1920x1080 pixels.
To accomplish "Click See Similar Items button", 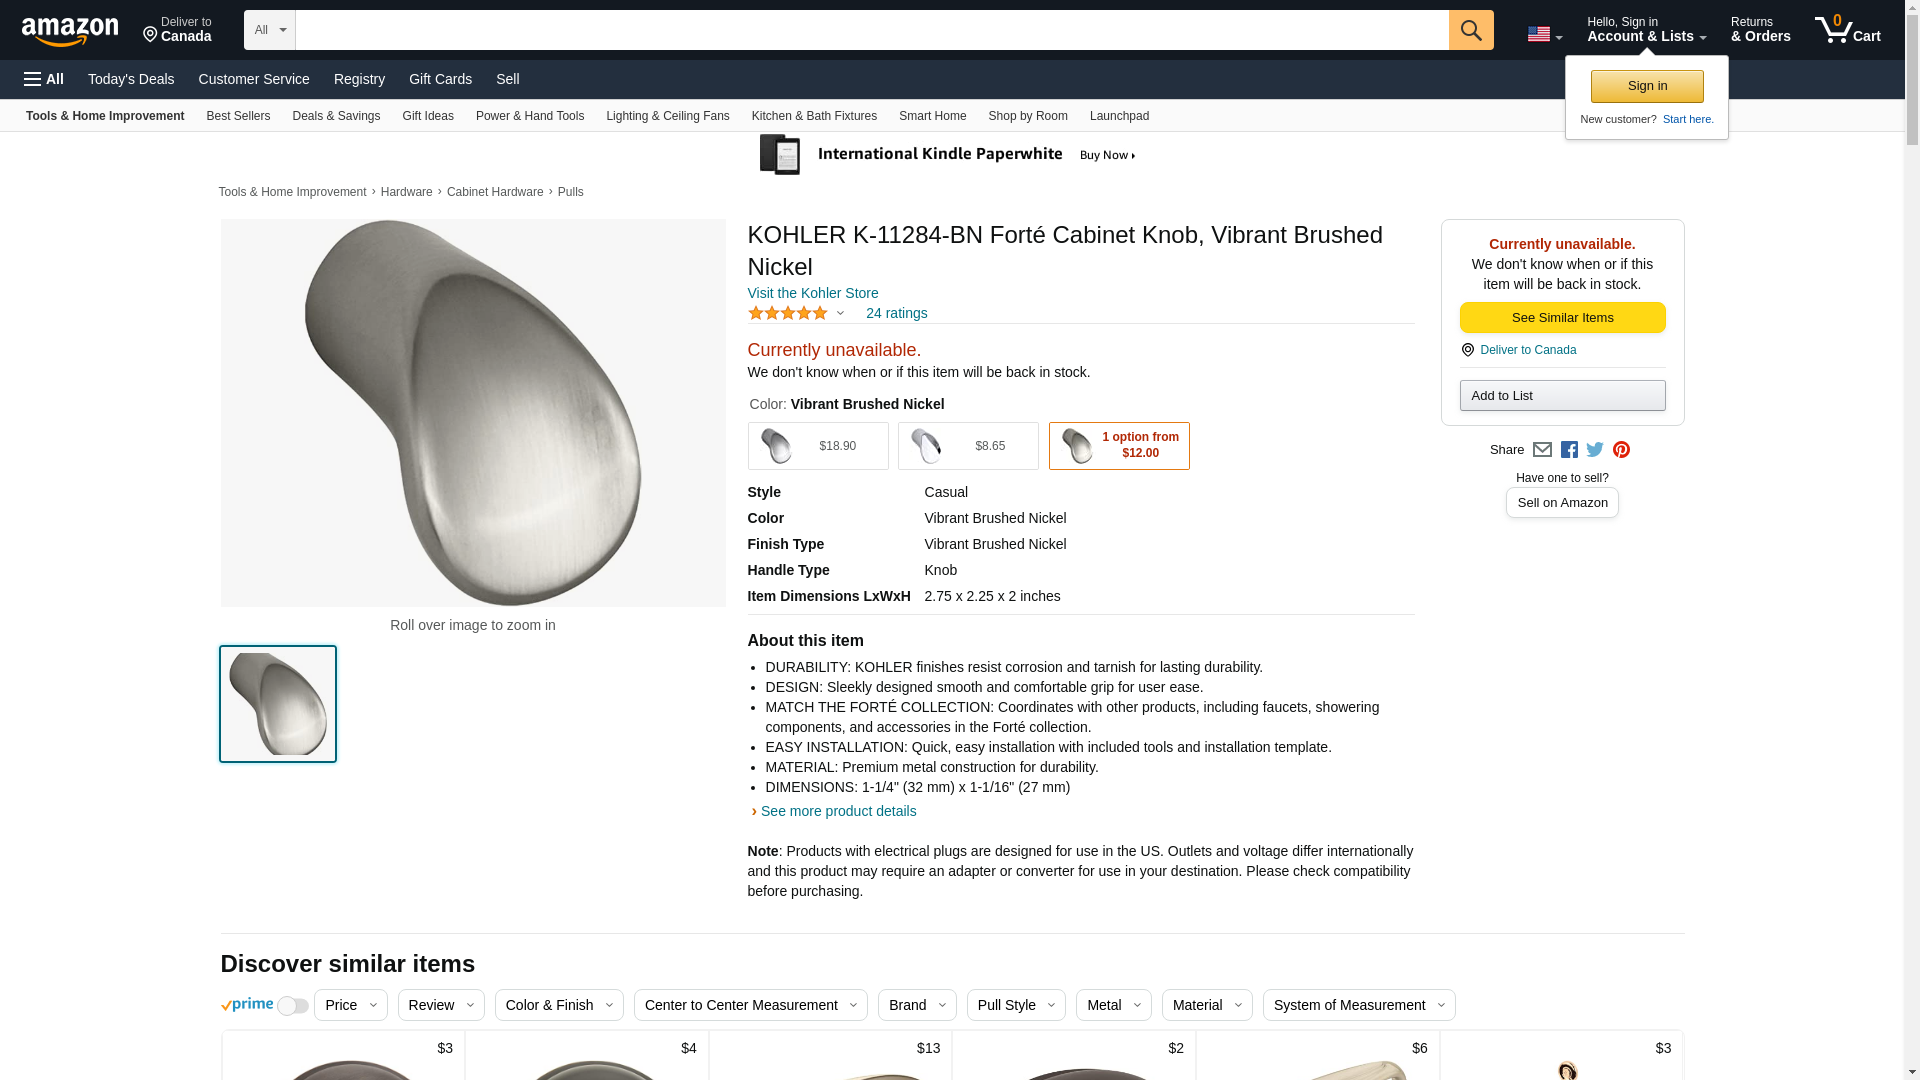I will pyautogui.click(x=1562, y=318).
